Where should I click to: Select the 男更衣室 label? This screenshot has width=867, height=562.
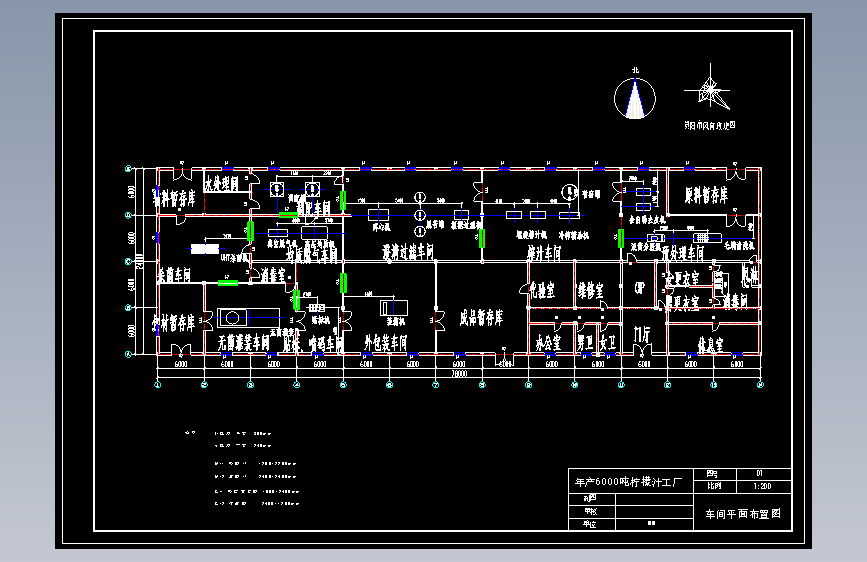682,303
